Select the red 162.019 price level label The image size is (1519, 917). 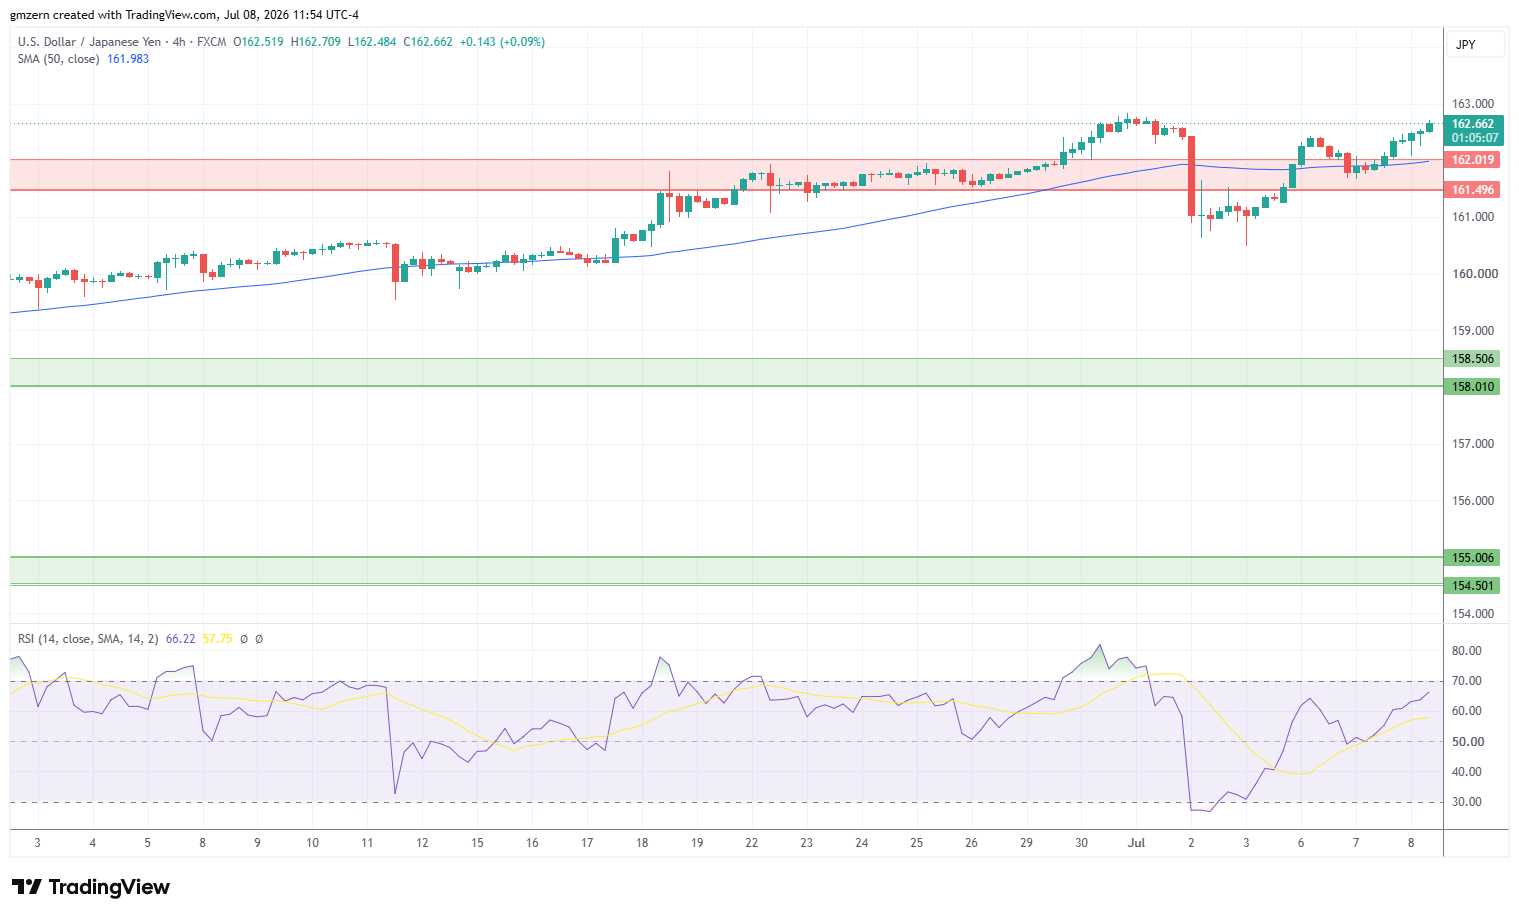1473,160
